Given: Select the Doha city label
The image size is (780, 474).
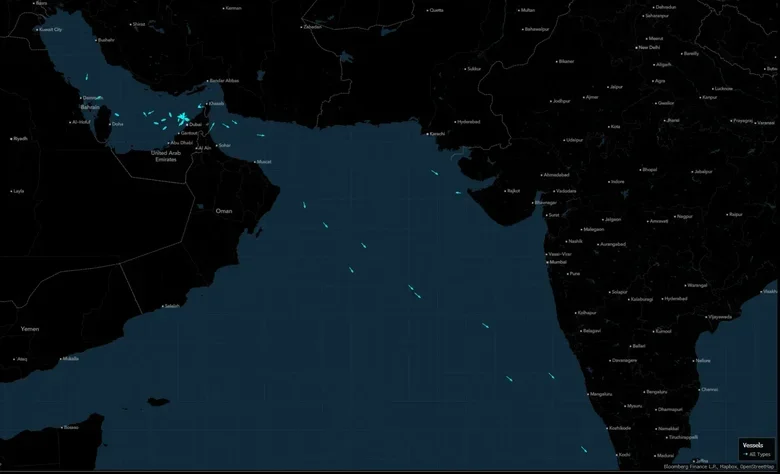Looking at the screenshot, I should pyautogui.click(x=116, y=124).
